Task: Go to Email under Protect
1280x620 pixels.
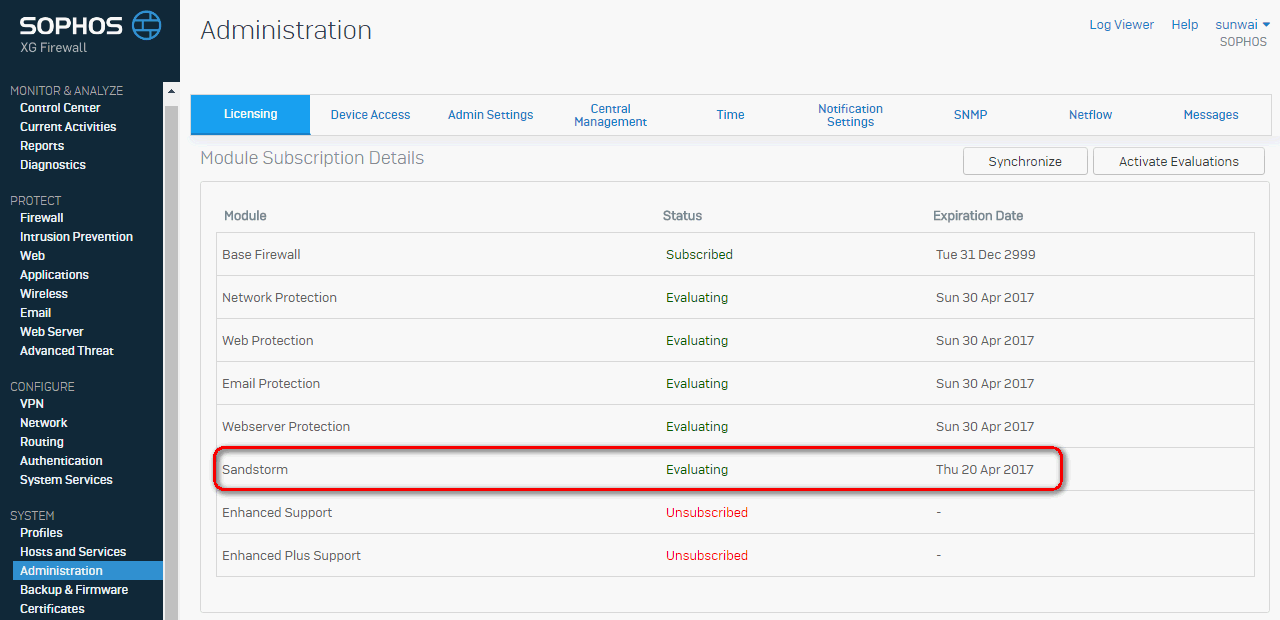Action: 35,313
